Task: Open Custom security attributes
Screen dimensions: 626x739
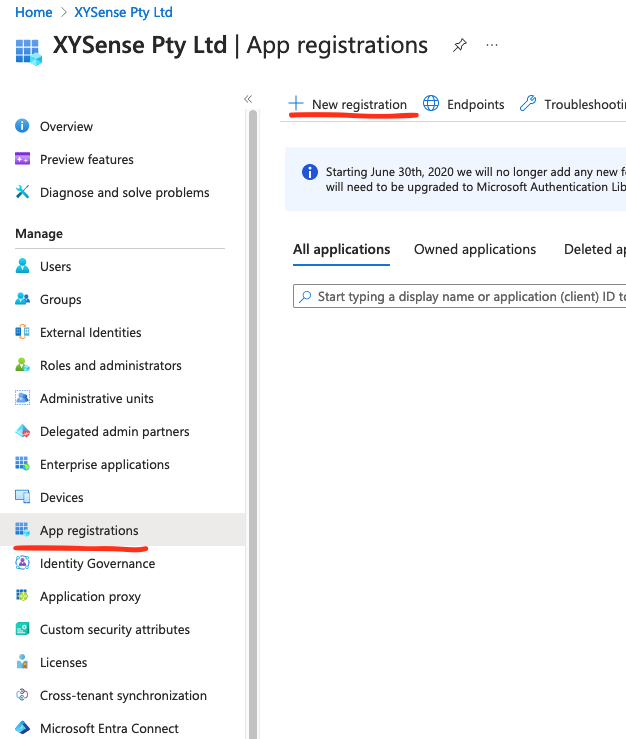Action: (x=115, y=630)
